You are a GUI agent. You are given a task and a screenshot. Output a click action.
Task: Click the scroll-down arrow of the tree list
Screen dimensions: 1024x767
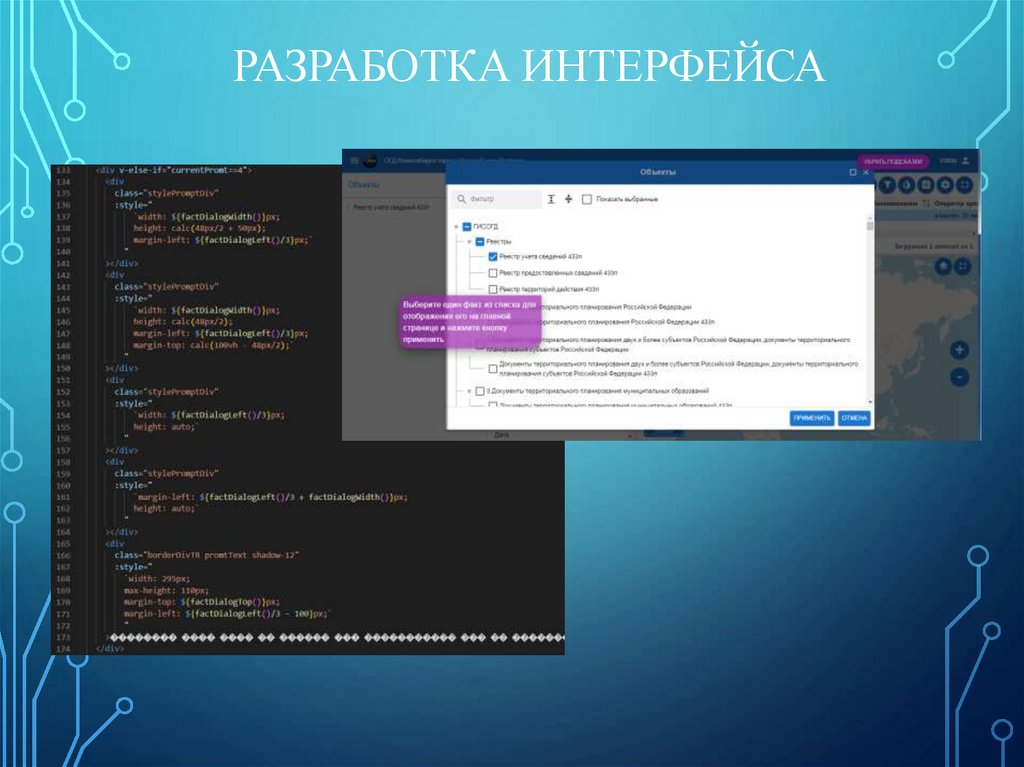[x=870, y=402]
